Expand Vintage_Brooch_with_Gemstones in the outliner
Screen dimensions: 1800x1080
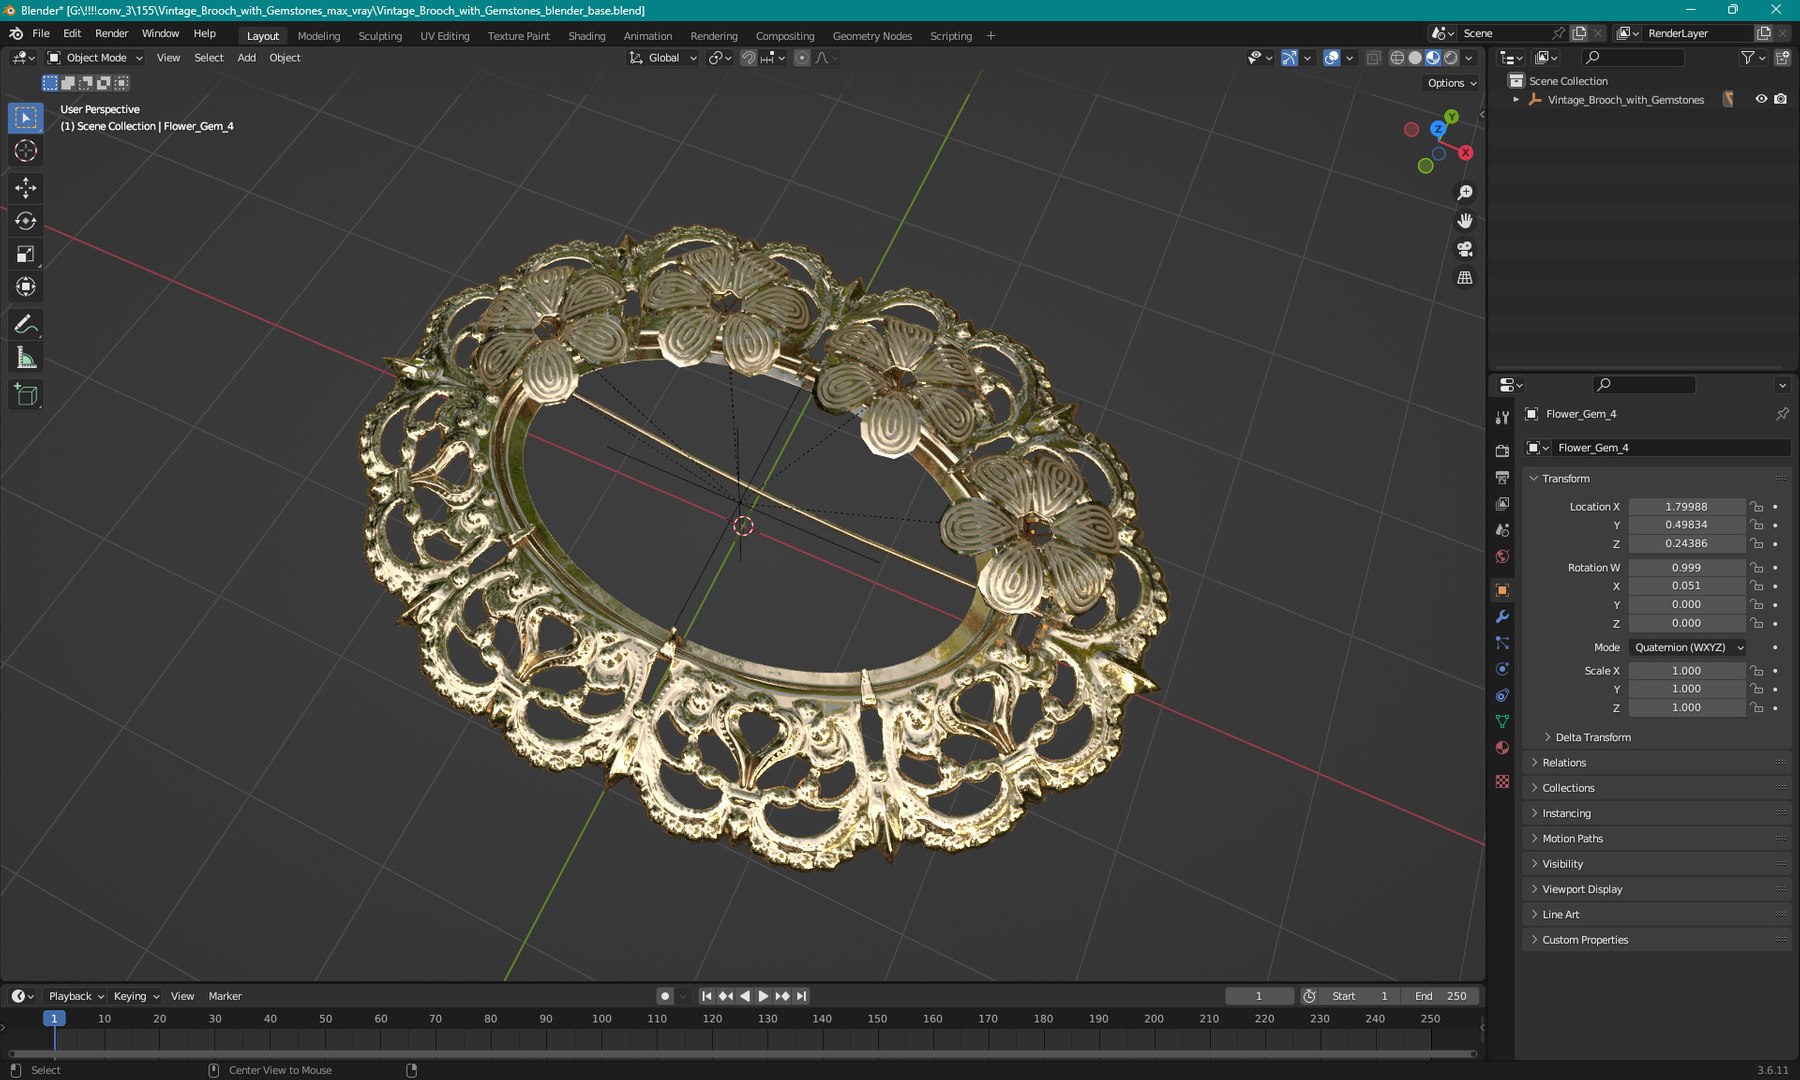pos(1516,100)
